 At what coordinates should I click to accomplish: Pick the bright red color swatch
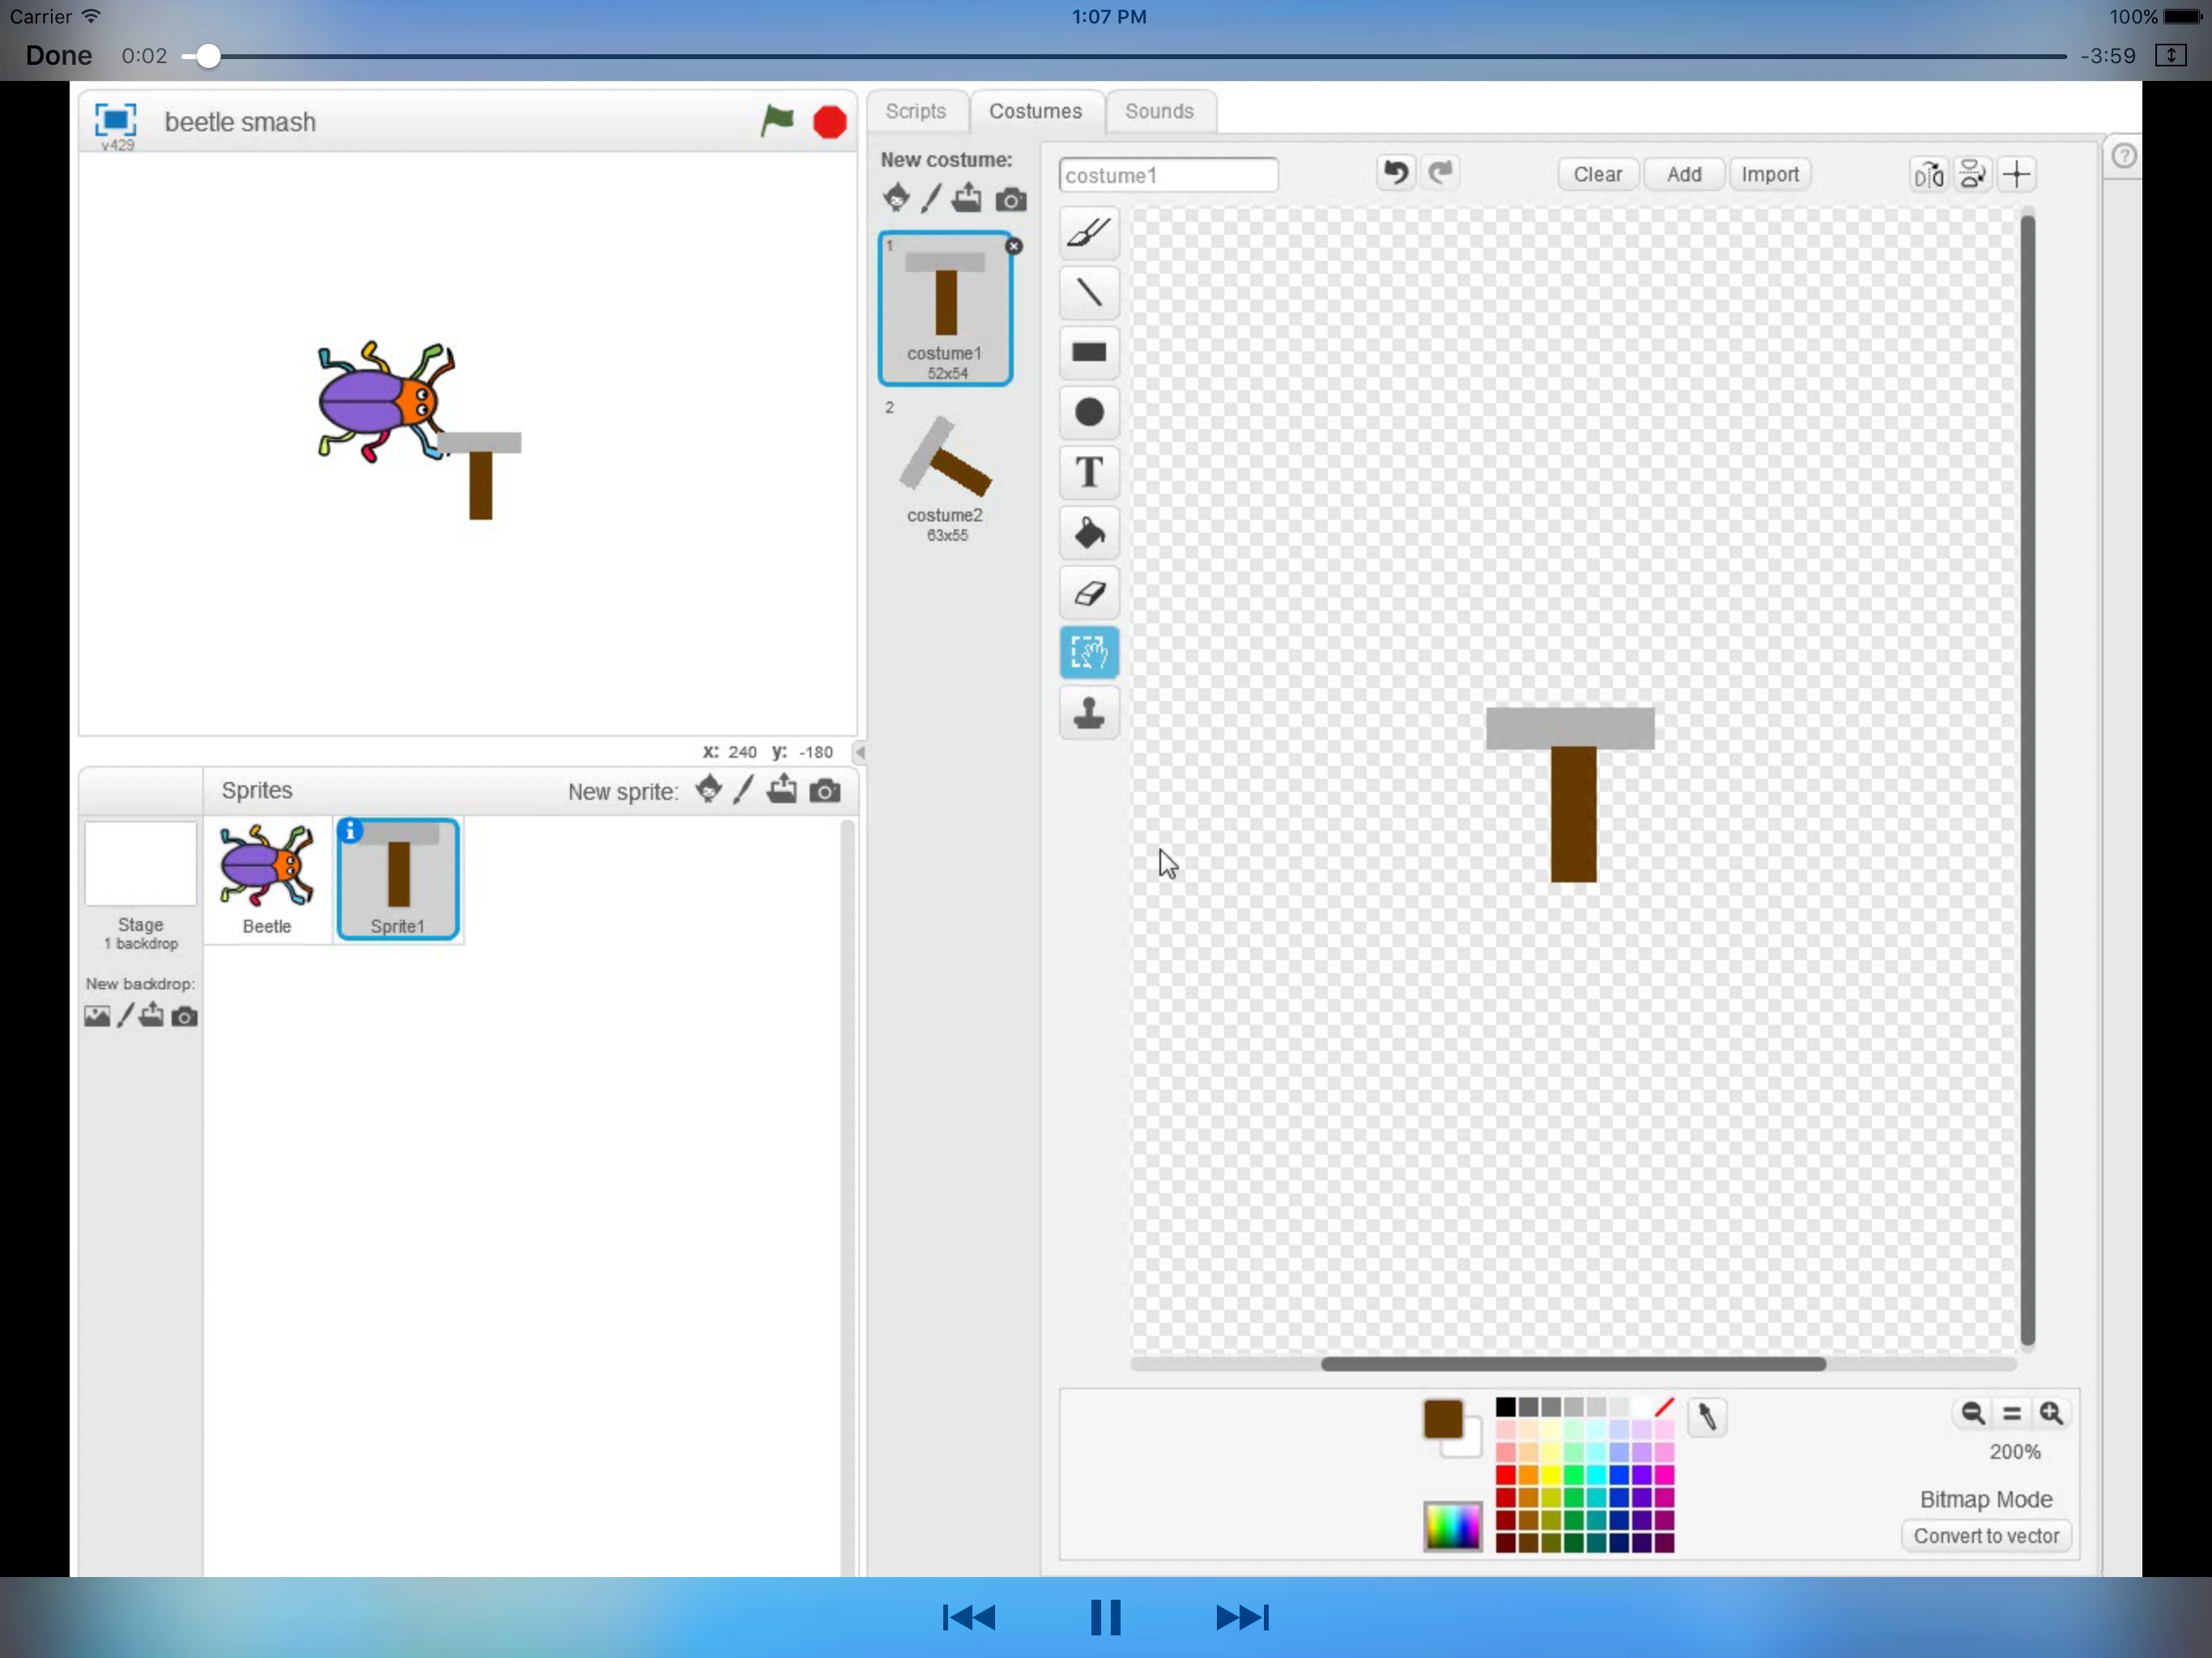pyautogui.click(x=1505, y=1475)
